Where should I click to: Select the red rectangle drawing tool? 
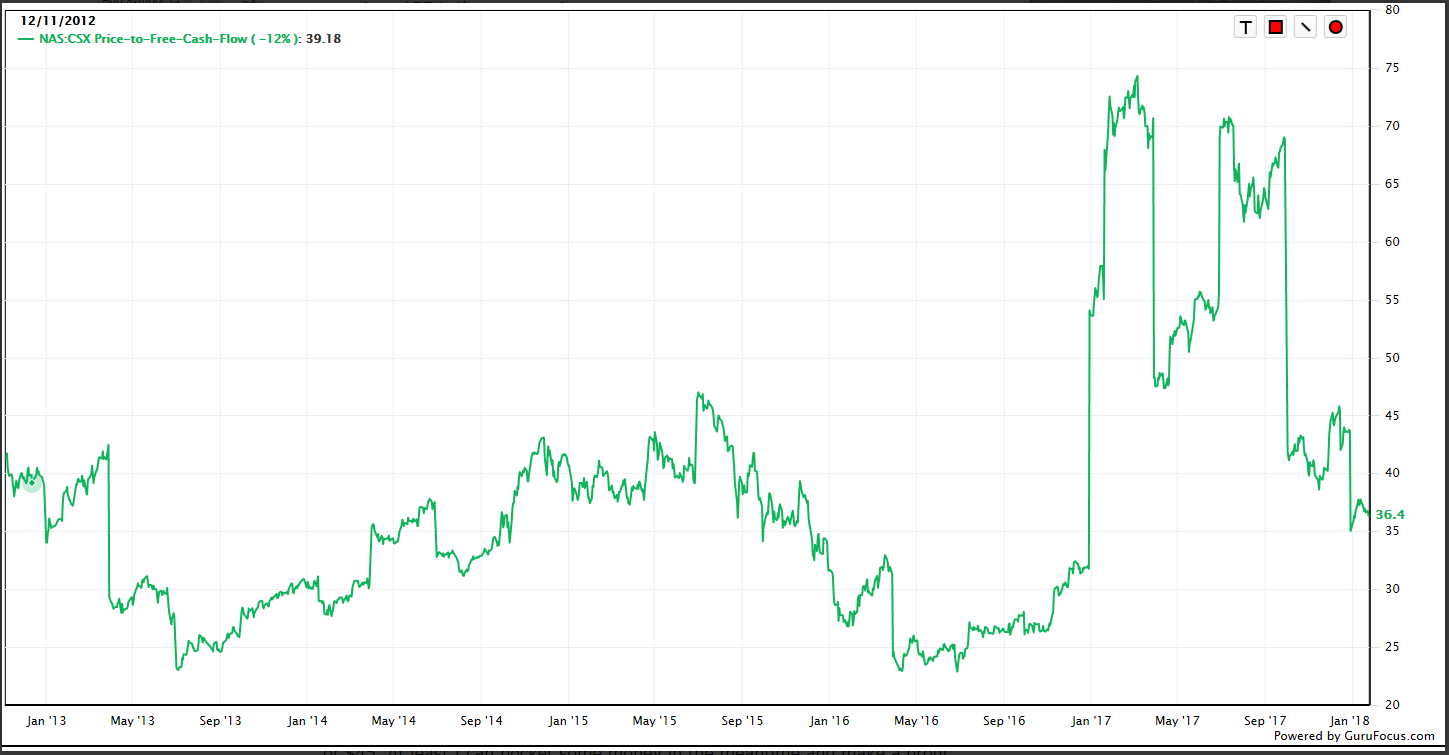click(1275, 27)
